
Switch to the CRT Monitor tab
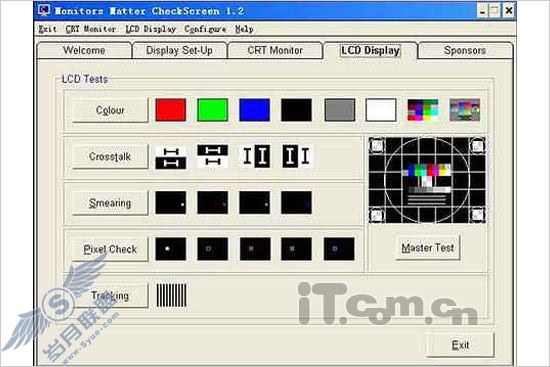coord(275,50)
